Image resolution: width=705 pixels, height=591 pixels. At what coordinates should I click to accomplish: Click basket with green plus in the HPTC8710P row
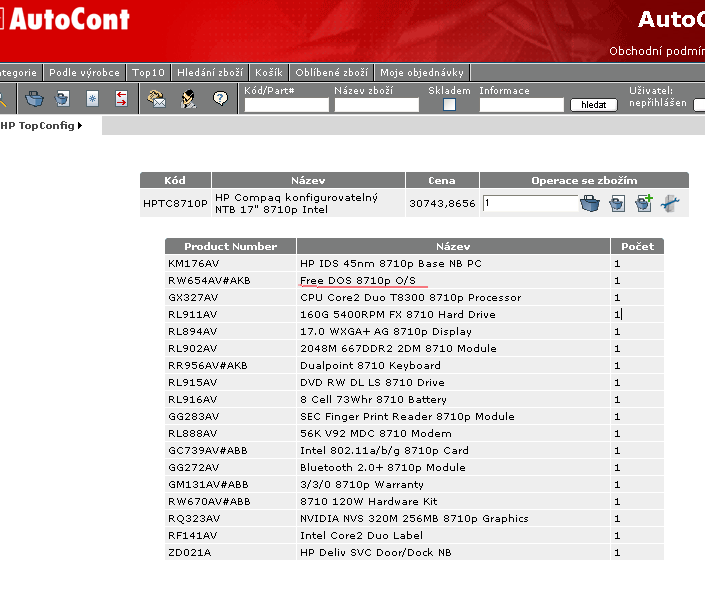(644, 203)
